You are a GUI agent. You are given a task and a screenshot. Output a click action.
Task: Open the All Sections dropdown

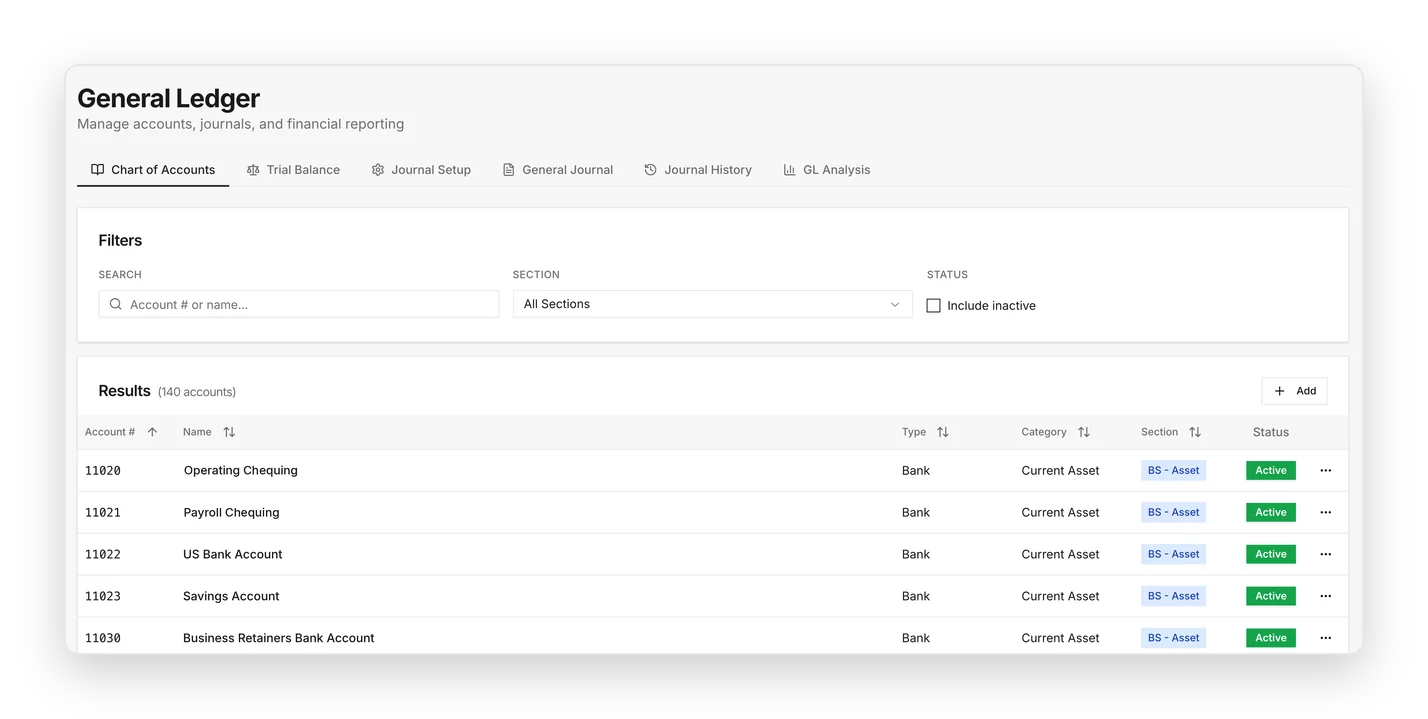coord(712,304)
